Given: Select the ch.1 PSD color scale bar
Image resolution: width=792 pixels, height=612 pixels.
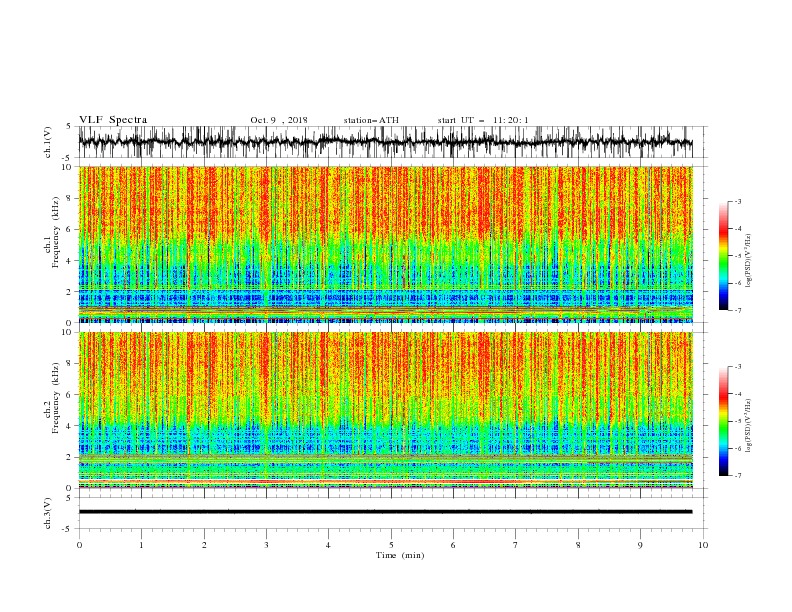Looking at the screenshot, I should (x=723, y=256).
